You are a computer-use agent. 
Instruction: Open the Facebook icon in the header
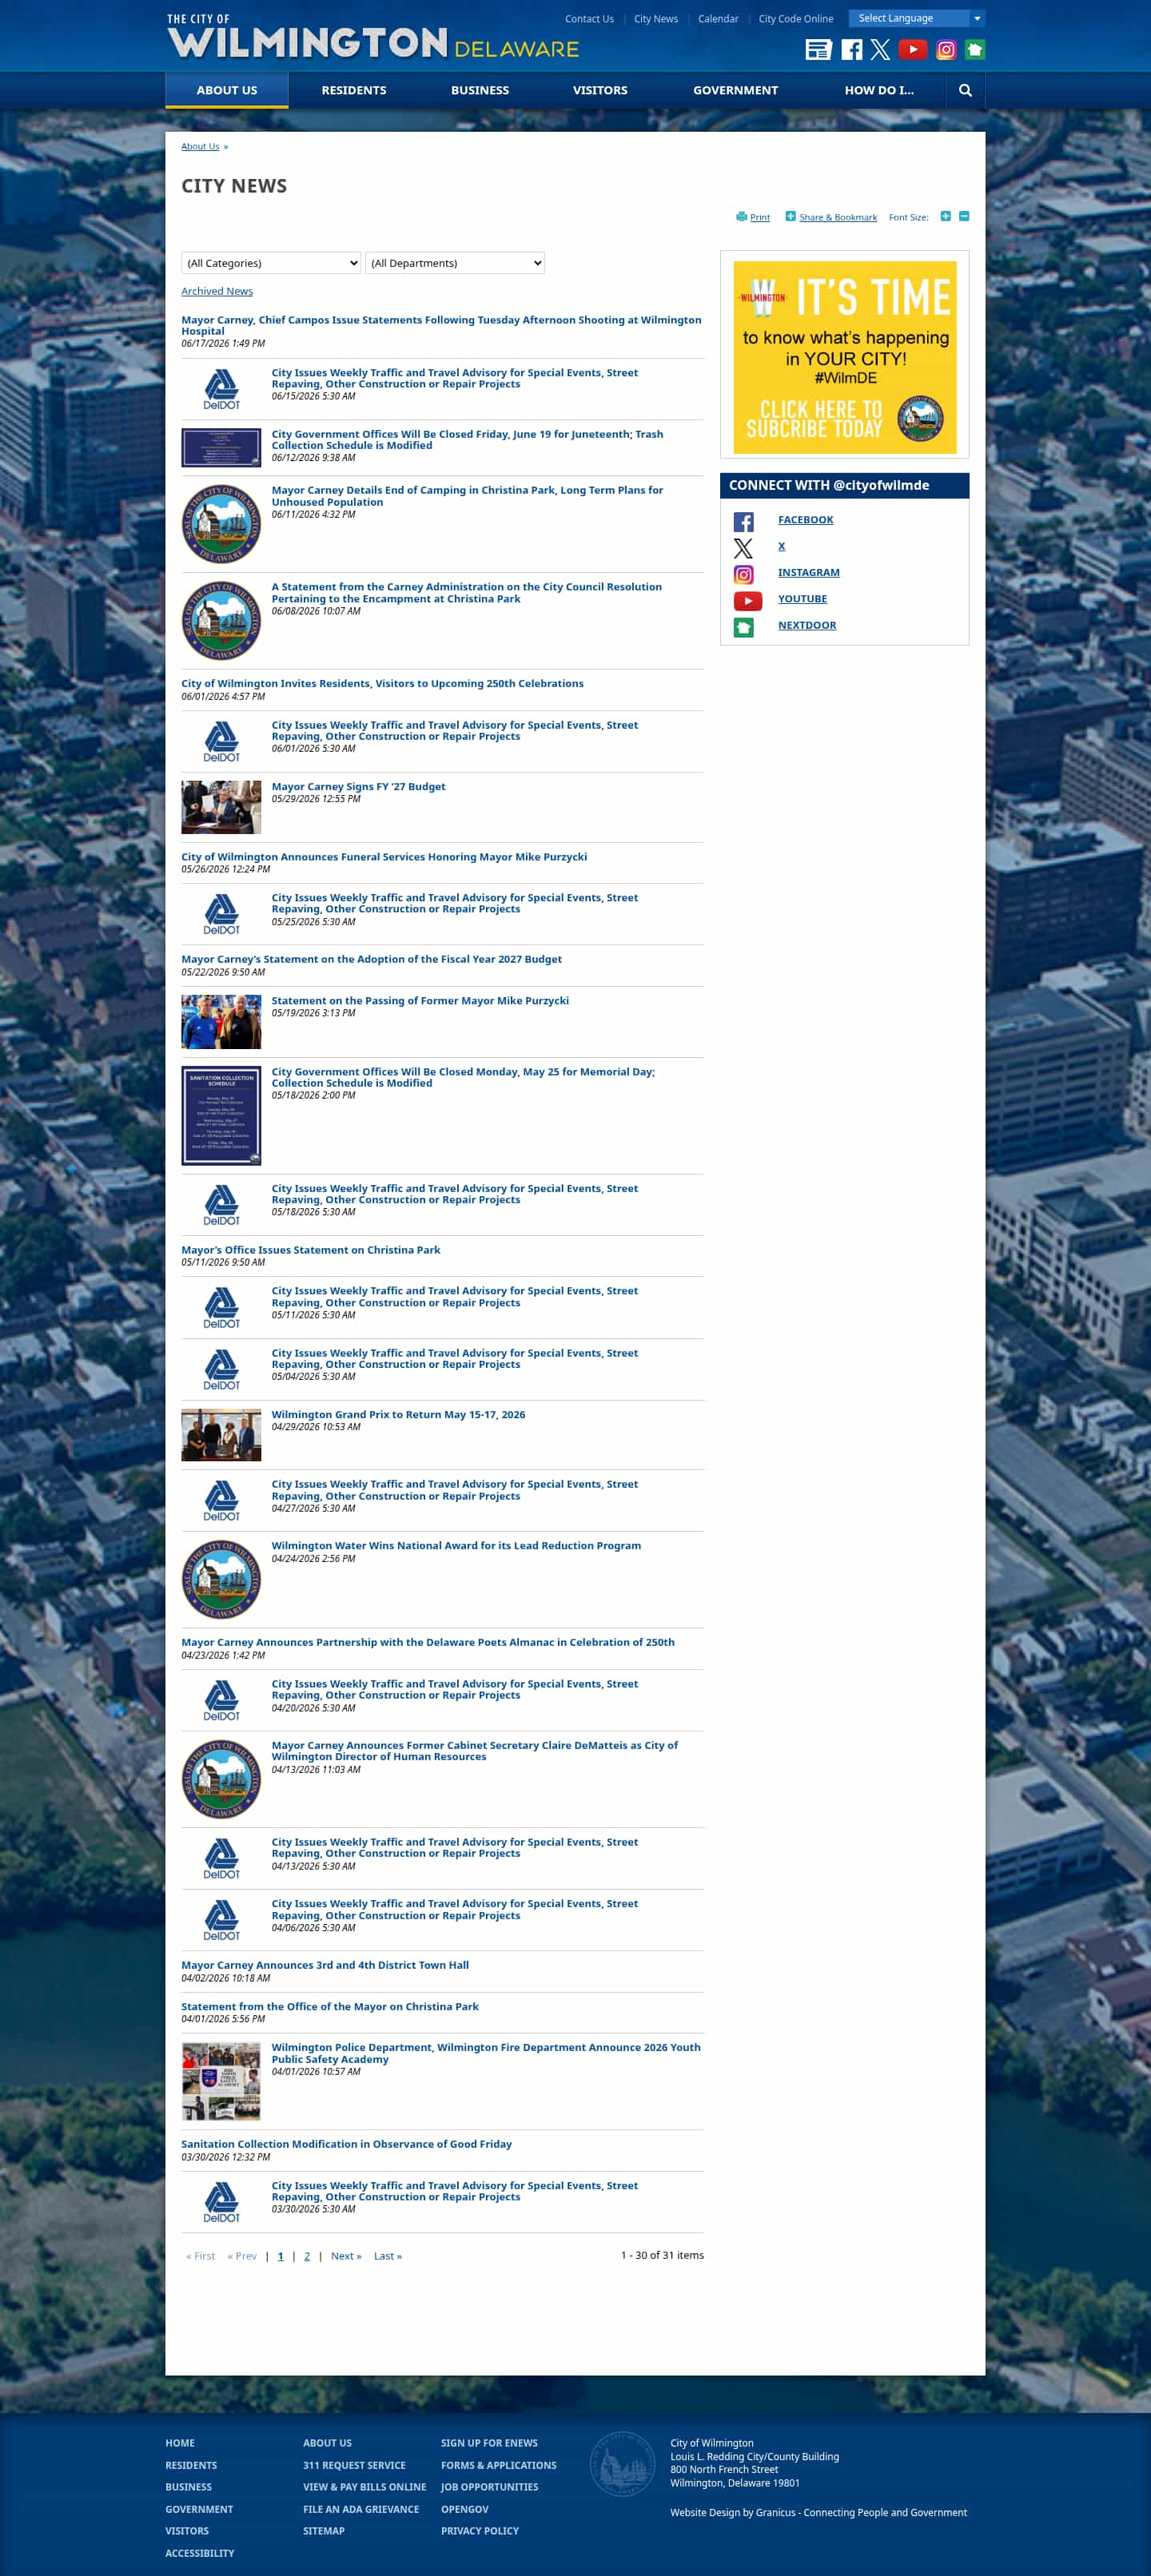point(851,50)
